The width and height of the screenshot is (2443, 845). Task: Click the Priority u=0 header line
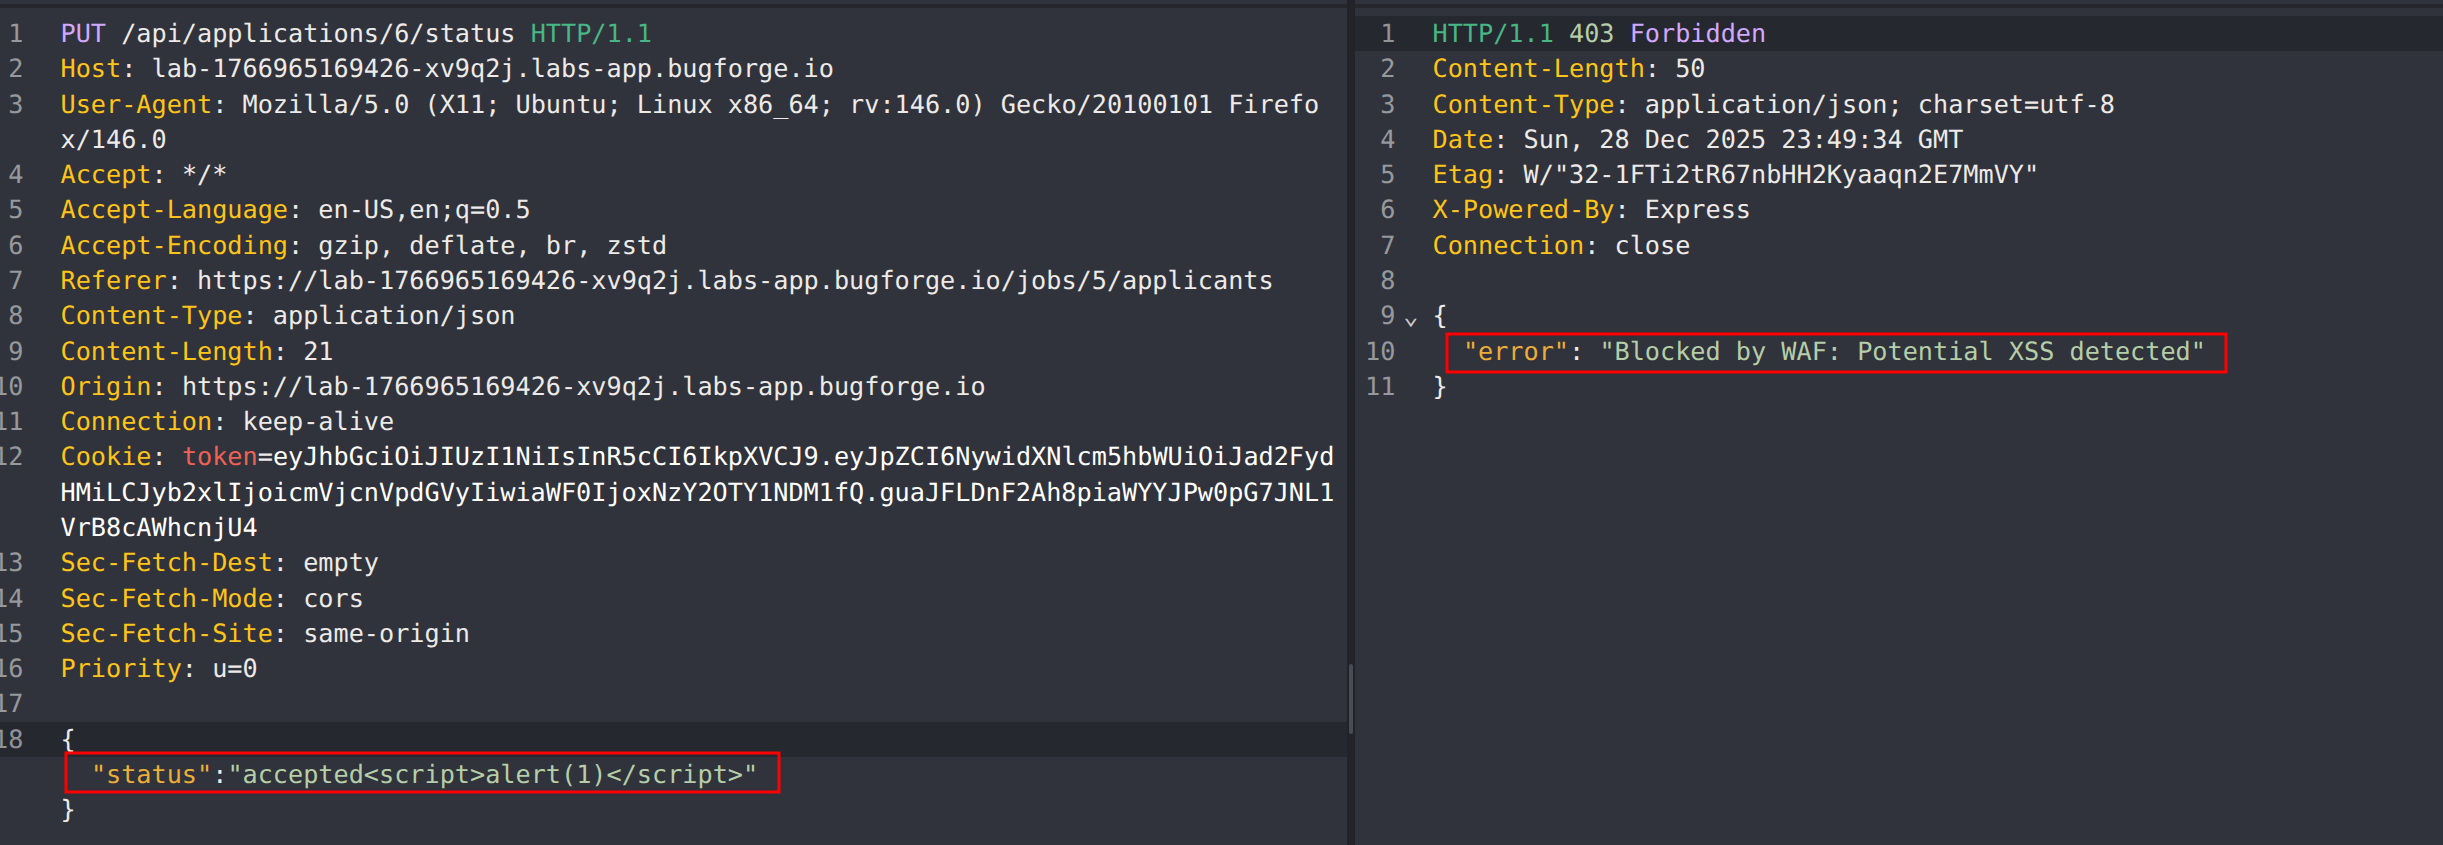(x=158, y=669)
